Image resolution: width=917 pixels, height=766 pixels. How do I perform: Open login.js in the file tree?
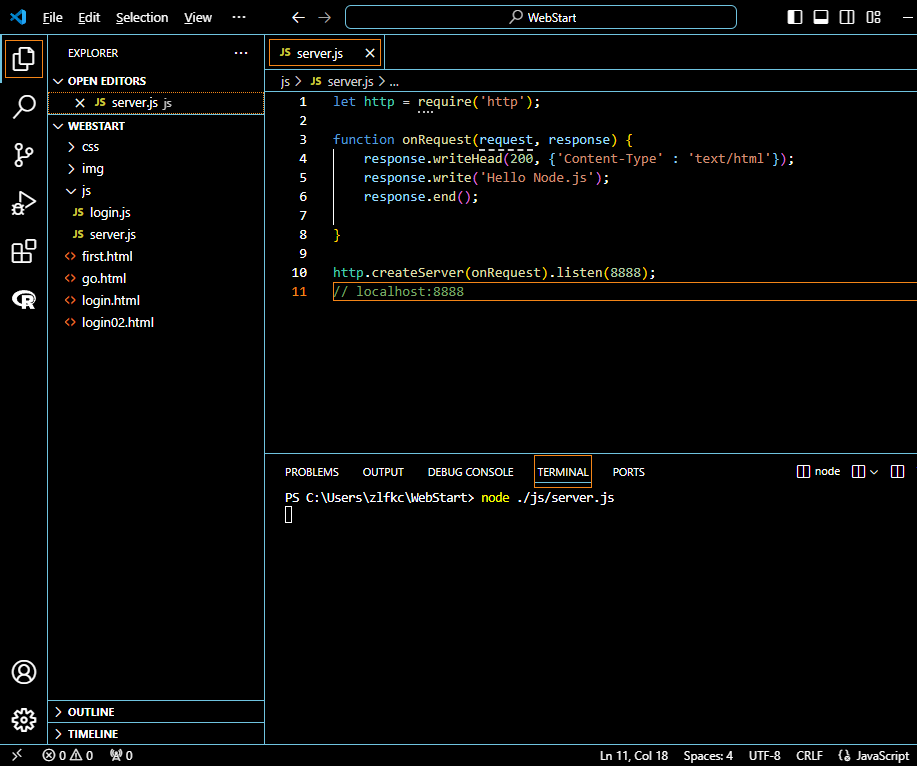pos(110,212)
